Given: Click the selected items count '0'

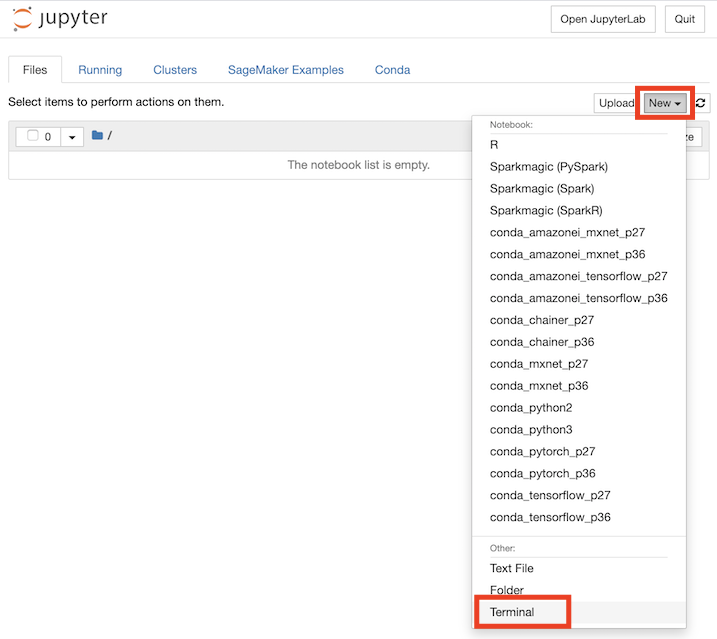Looking at the screenshot, I should click(48, 137).
